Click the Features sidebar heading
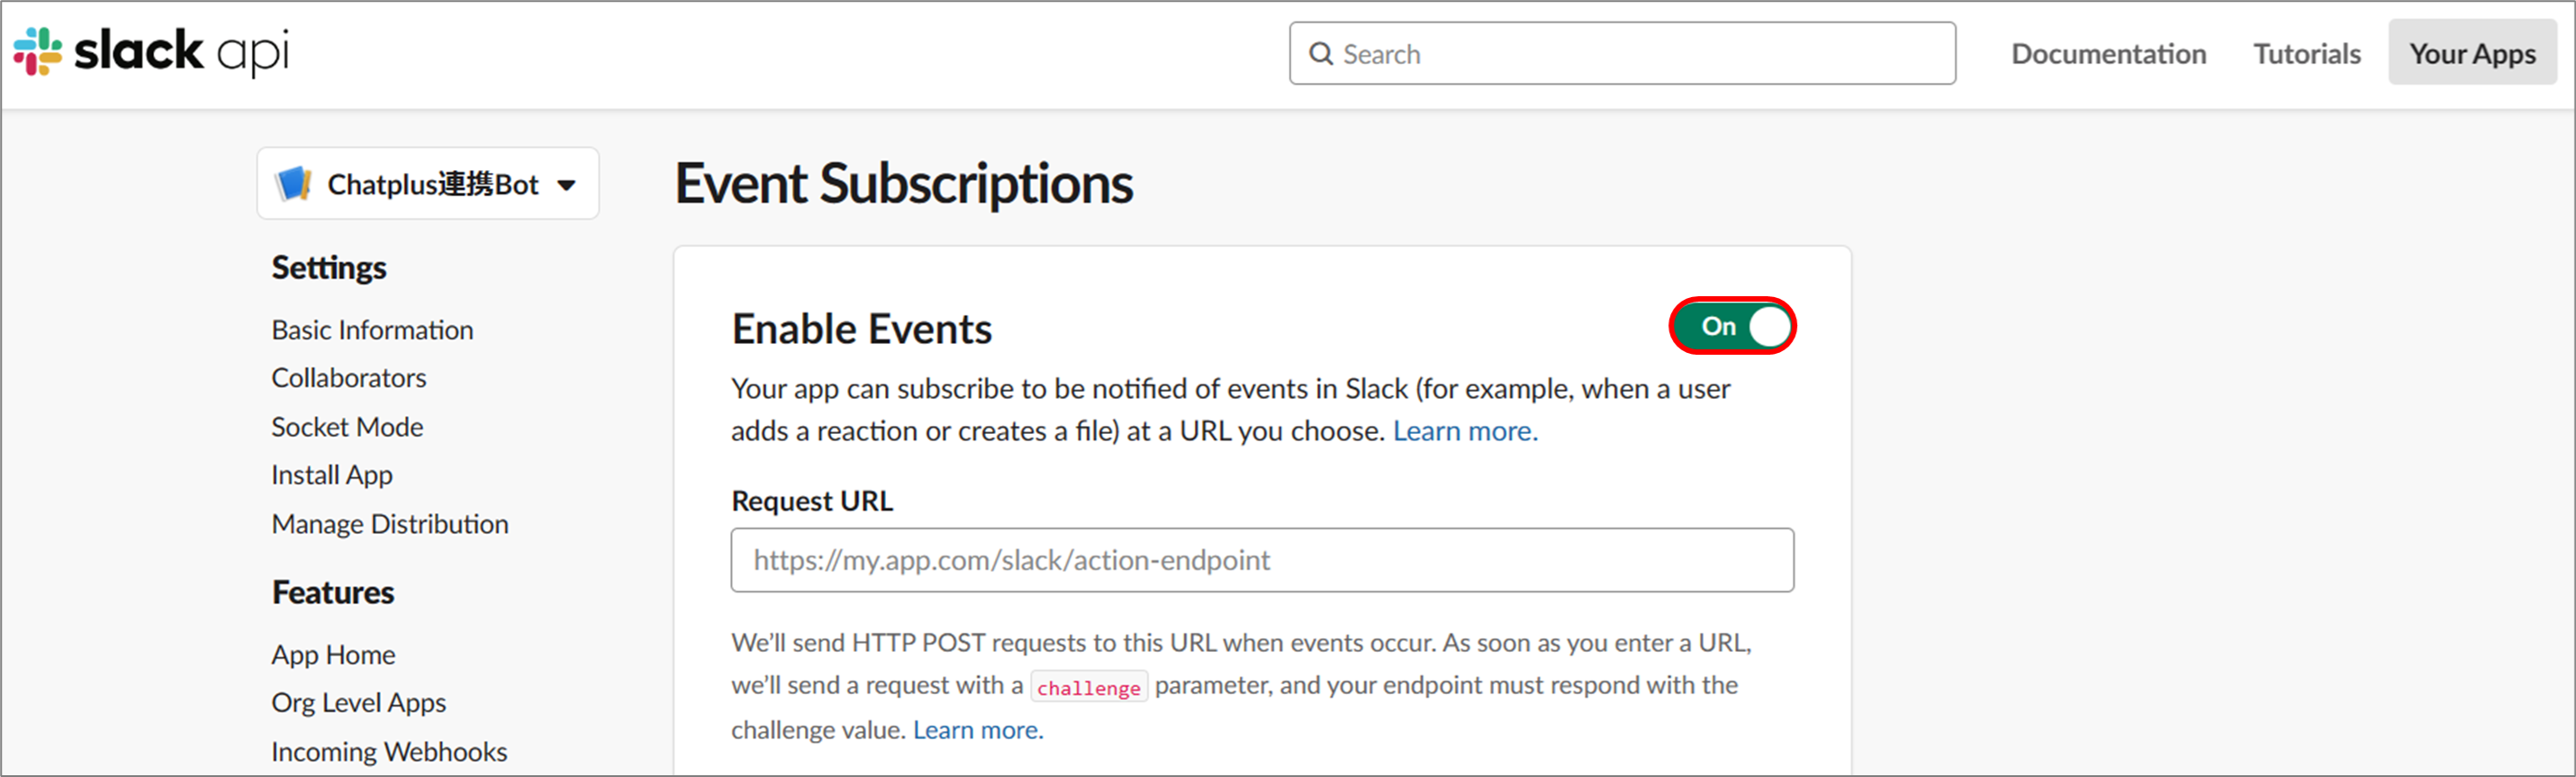This screenshot has width=2576, height=777. [333, 593]
